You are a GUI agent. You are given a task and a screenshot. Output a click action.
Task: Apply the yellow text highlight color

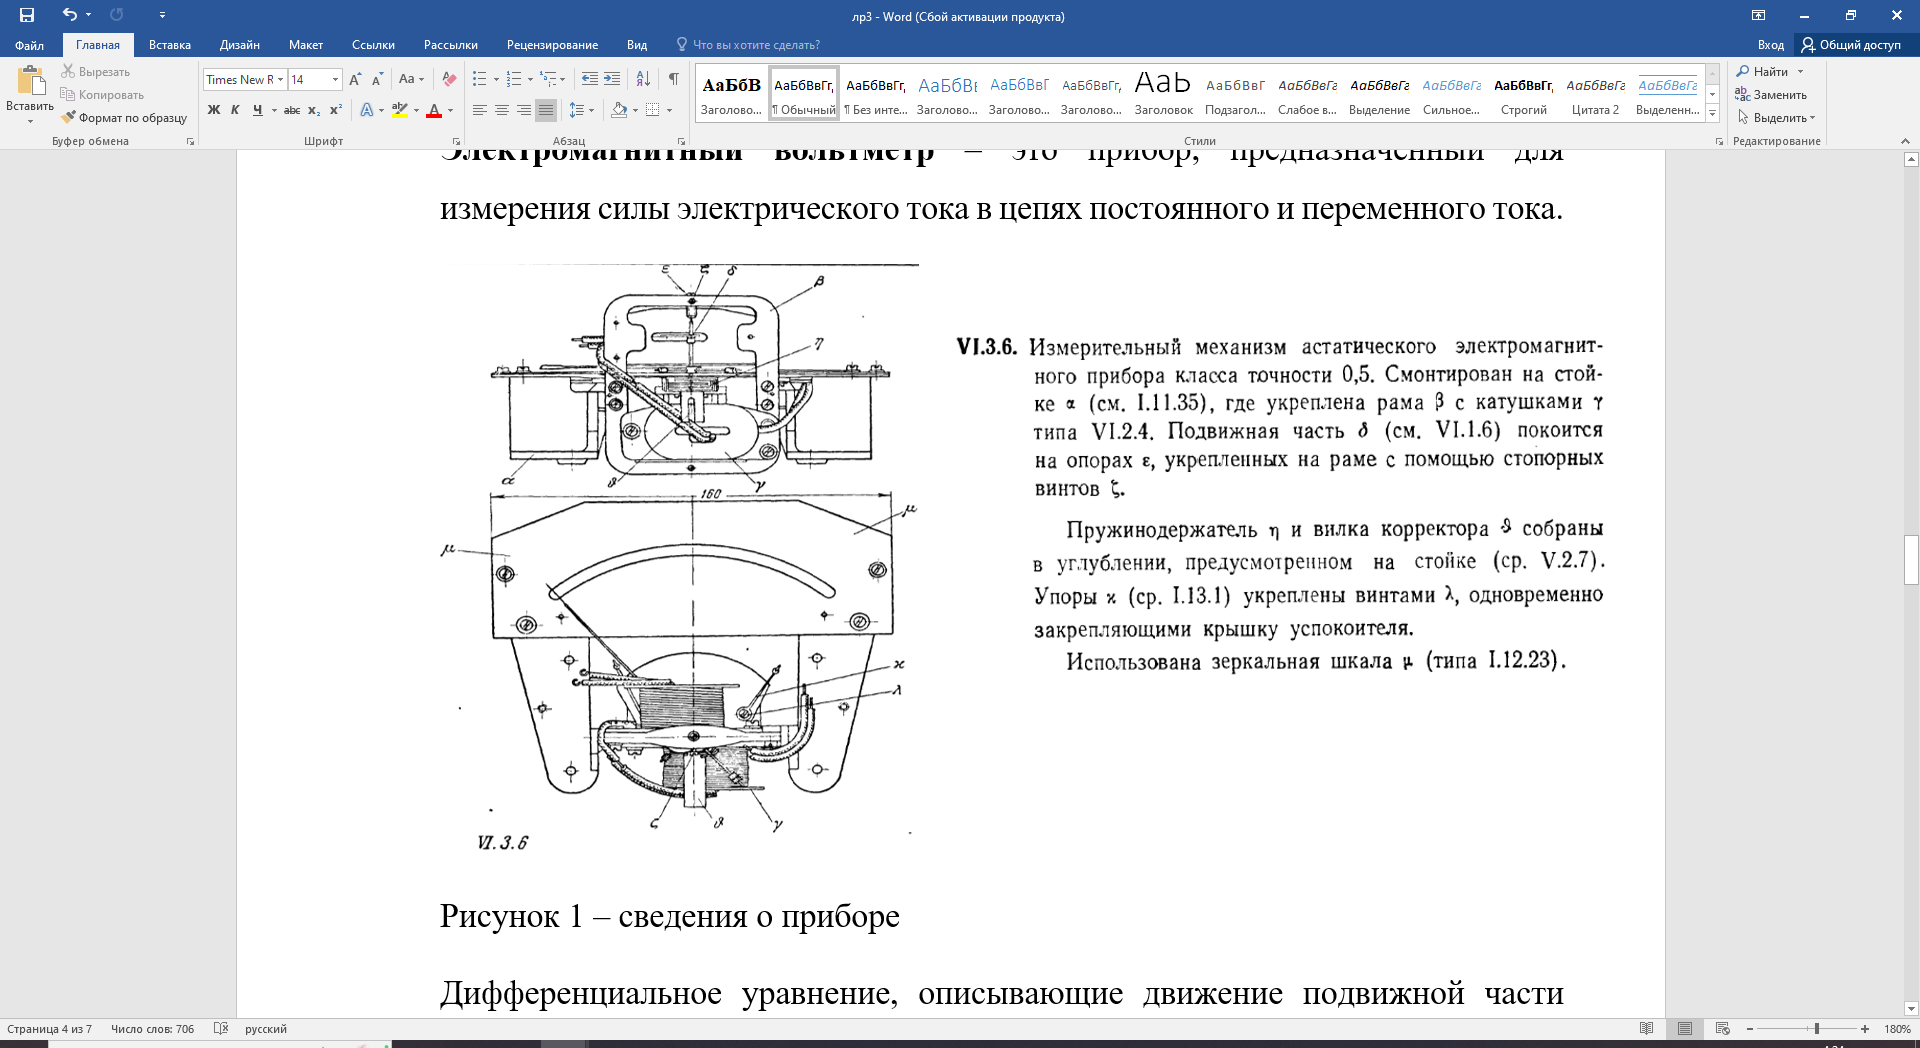coord(400,110)
